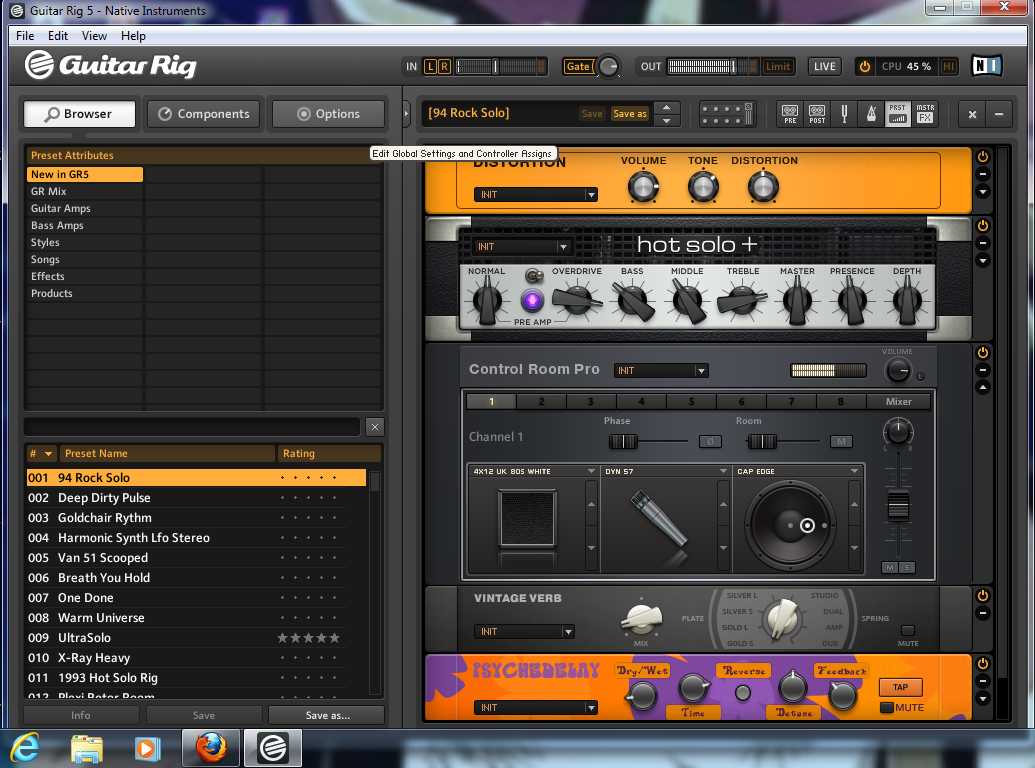Open the Distortion INIT preset dropdown
This screenshot has height=768, width=1035.
point(536,195)
